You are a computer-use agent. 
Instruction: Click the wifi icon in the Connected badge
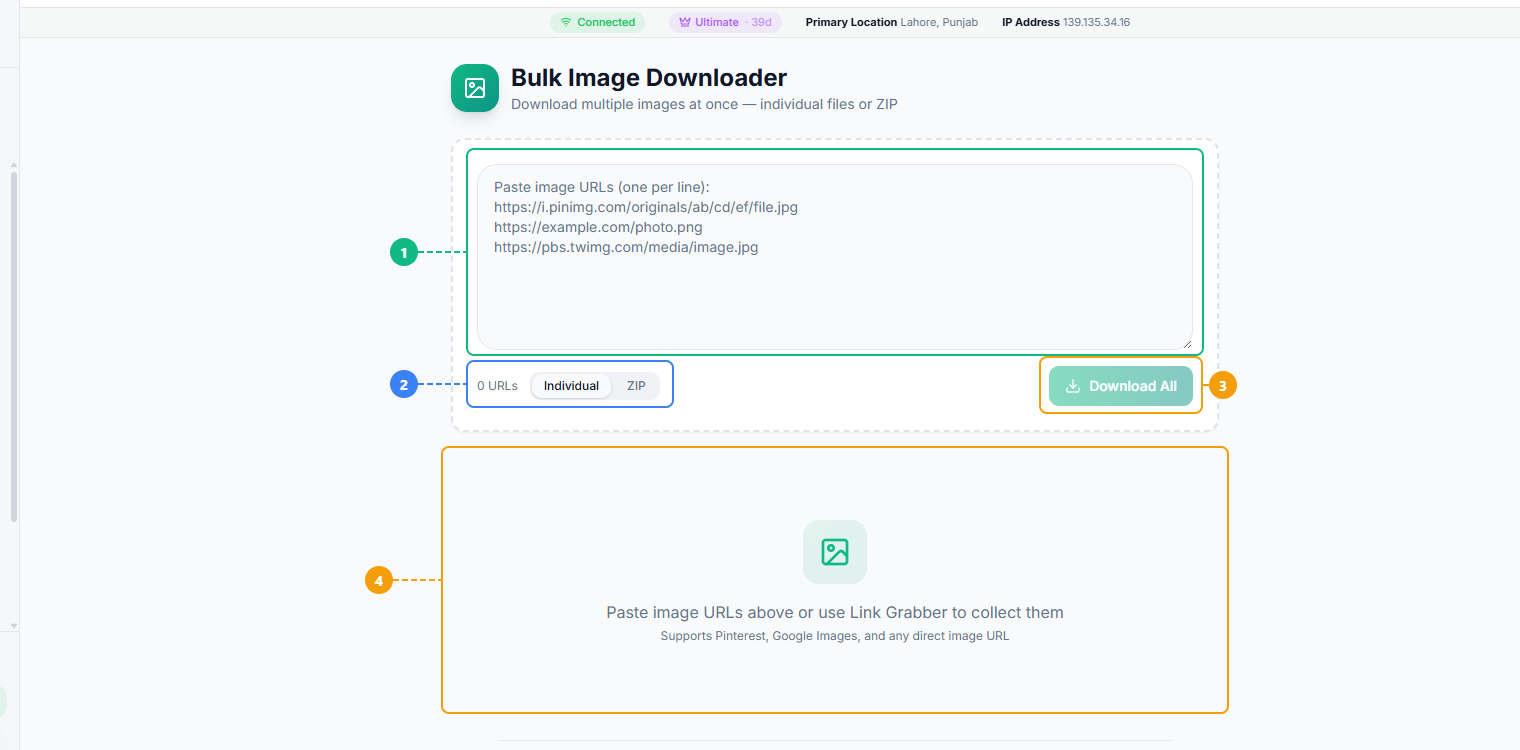566,22
